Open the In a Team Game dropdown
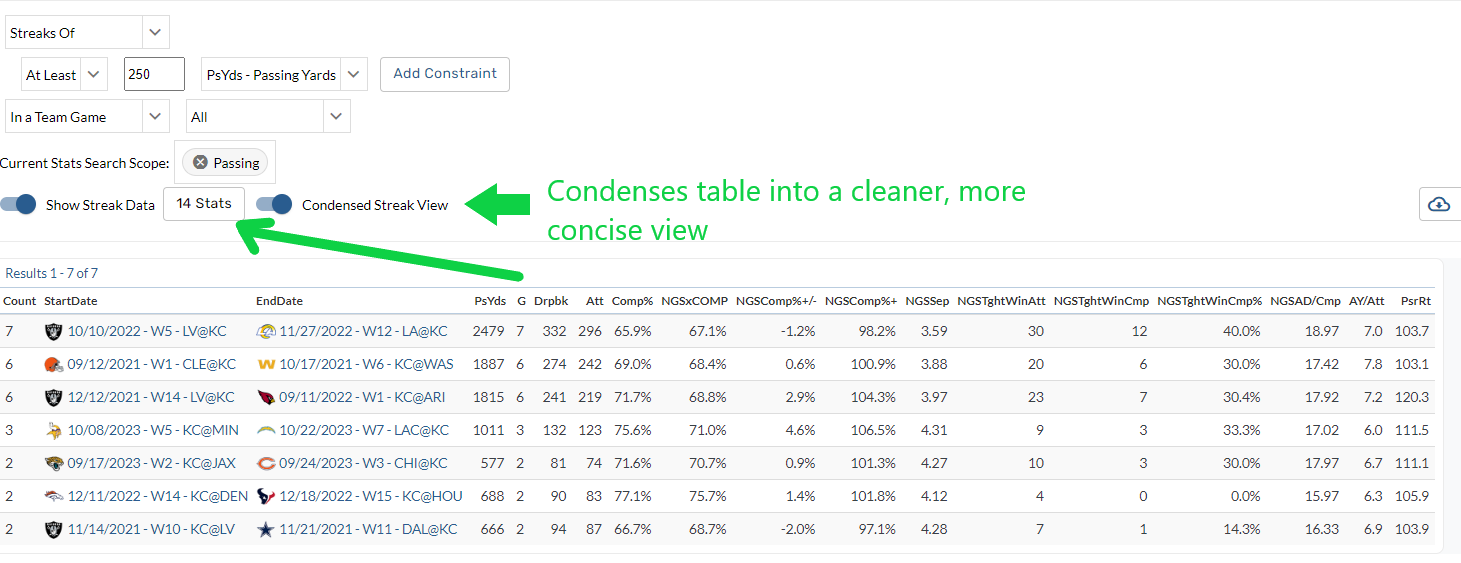Screen dimensions: 1461x563 pos(86,117)
